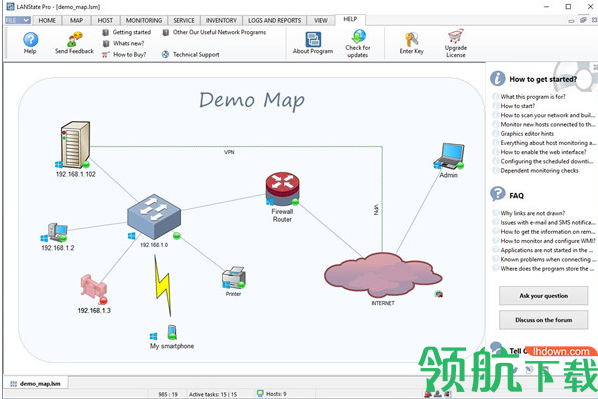The image size is (598, 399).
Task: Switch to the HOST ribbon tab
Action: tap(105, 21)
